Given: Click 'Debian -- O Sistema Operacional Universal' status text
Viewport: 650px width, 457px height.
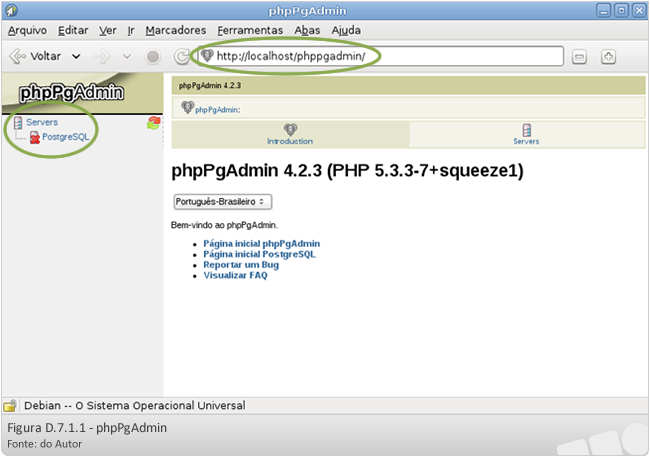Looking at the screenshot, I should pyautogui.click(x=135, y=406).
